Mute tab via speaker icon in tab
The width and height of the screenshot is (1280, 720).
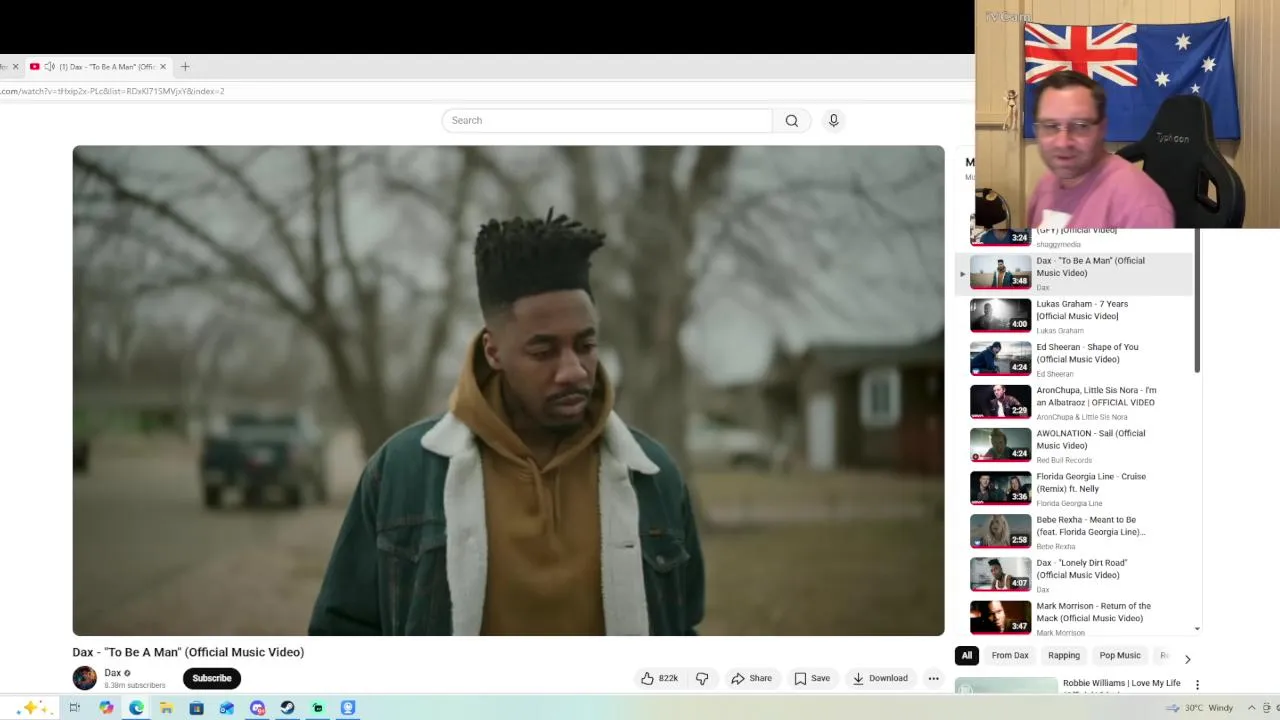coord(50,67)
